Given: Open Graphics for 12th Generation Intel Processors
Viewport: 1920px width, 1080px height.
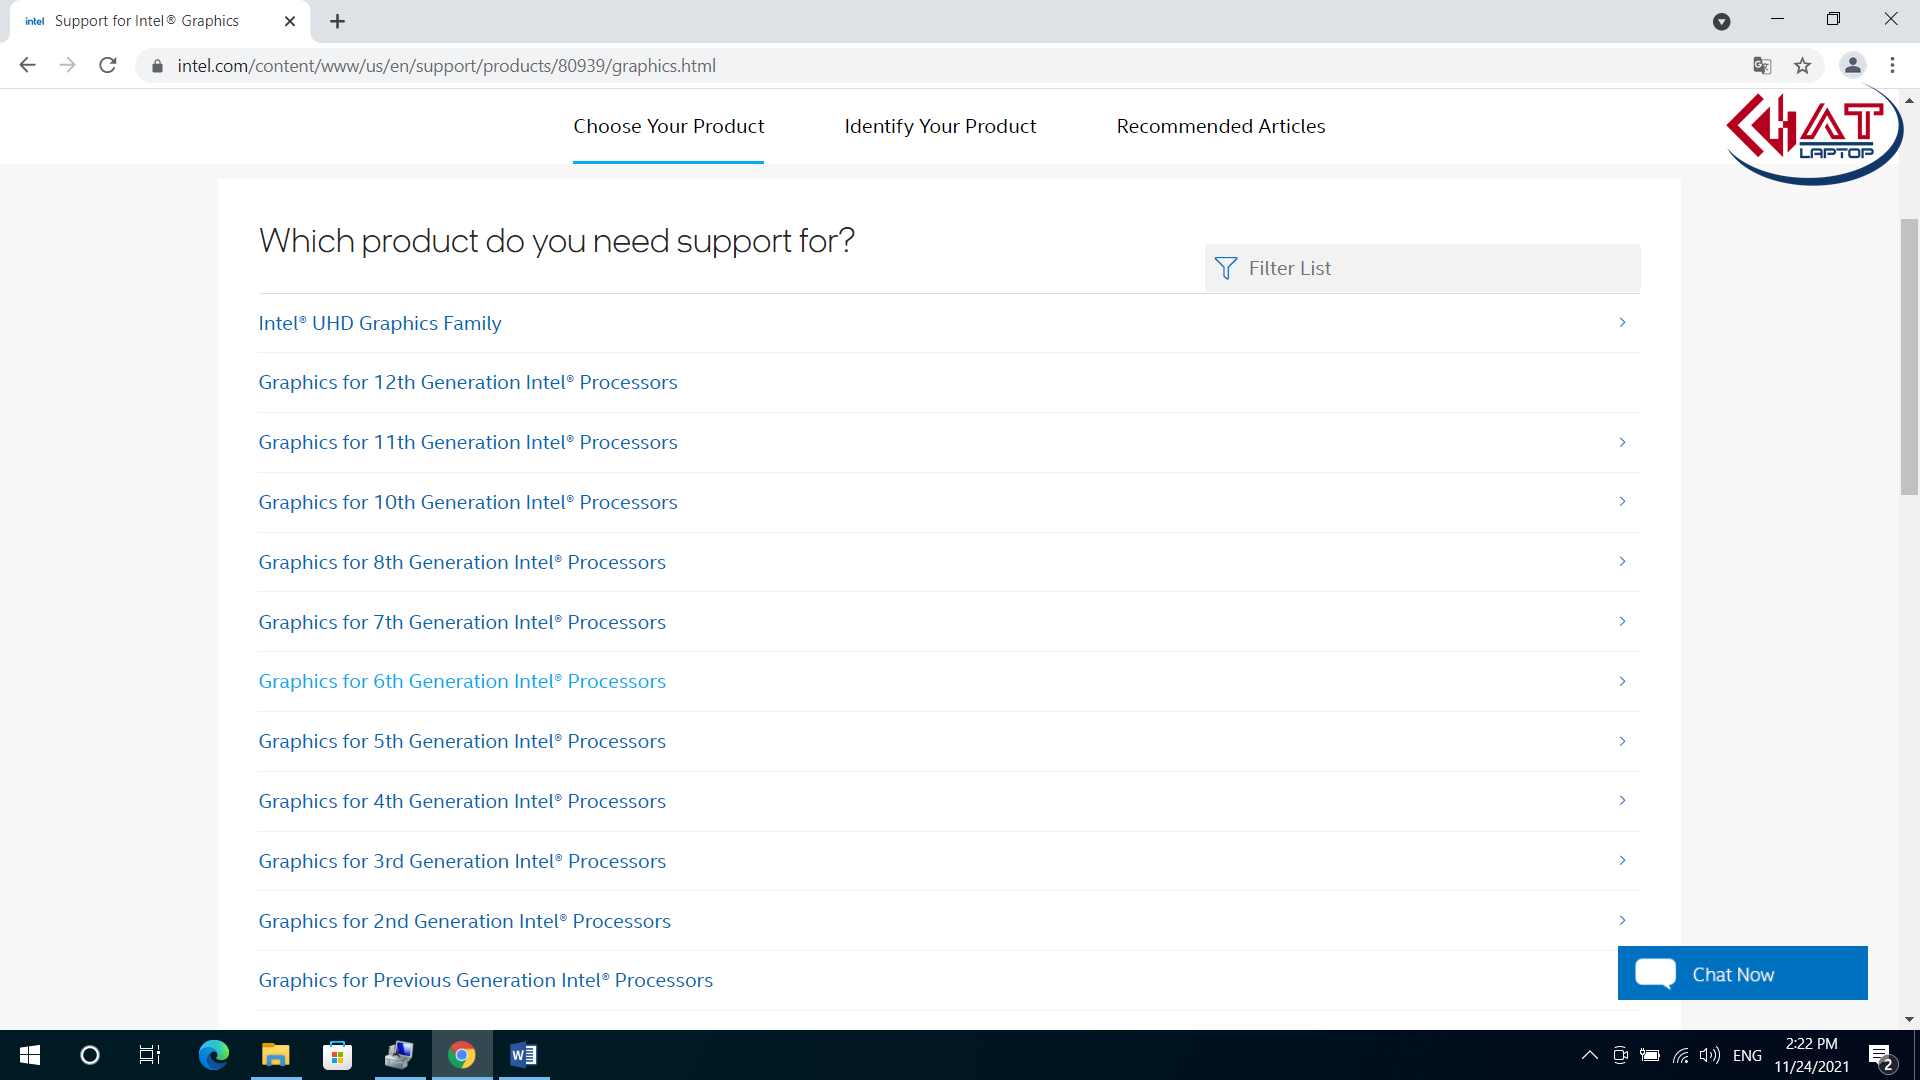Looking at the screenshot, I should click(468, 382).
